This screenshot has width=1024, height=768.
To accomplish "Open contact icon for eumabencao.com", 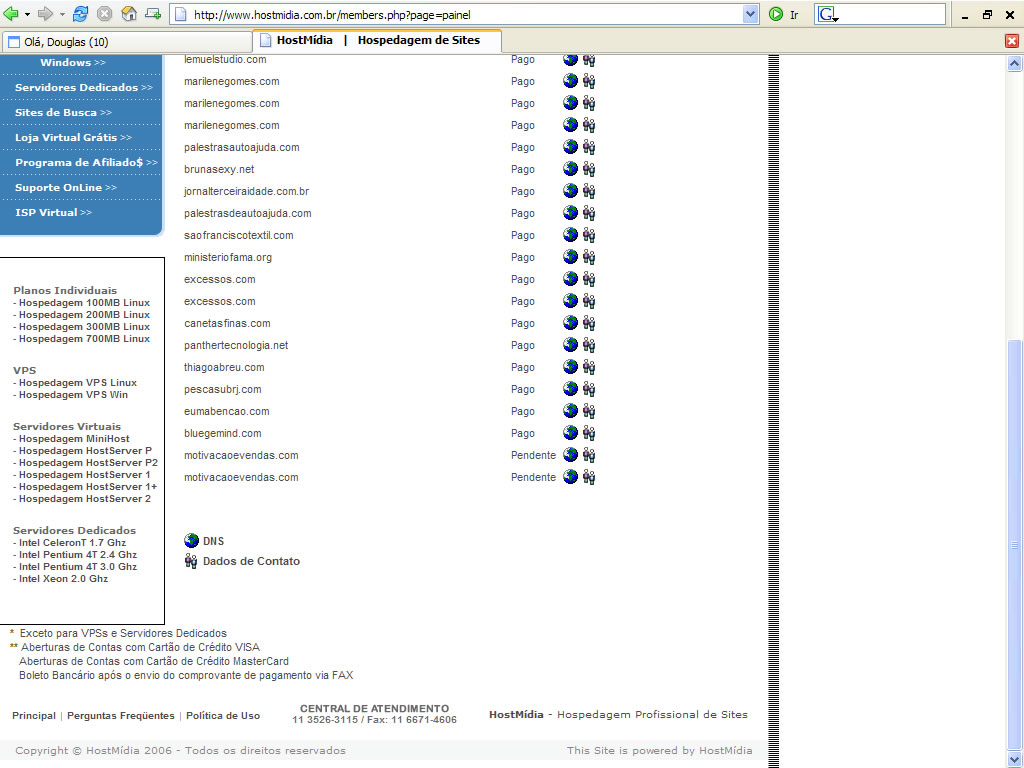I will point(589,411).
